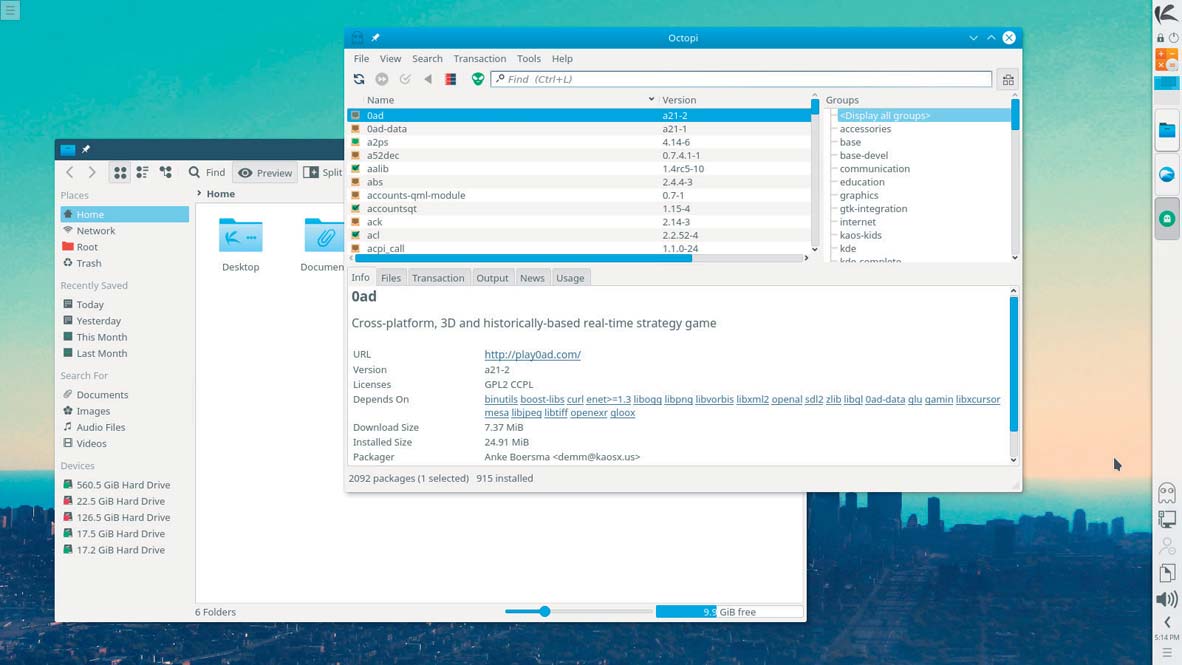
Task: Select the kaos-kids group
Action: click(860, 235)
